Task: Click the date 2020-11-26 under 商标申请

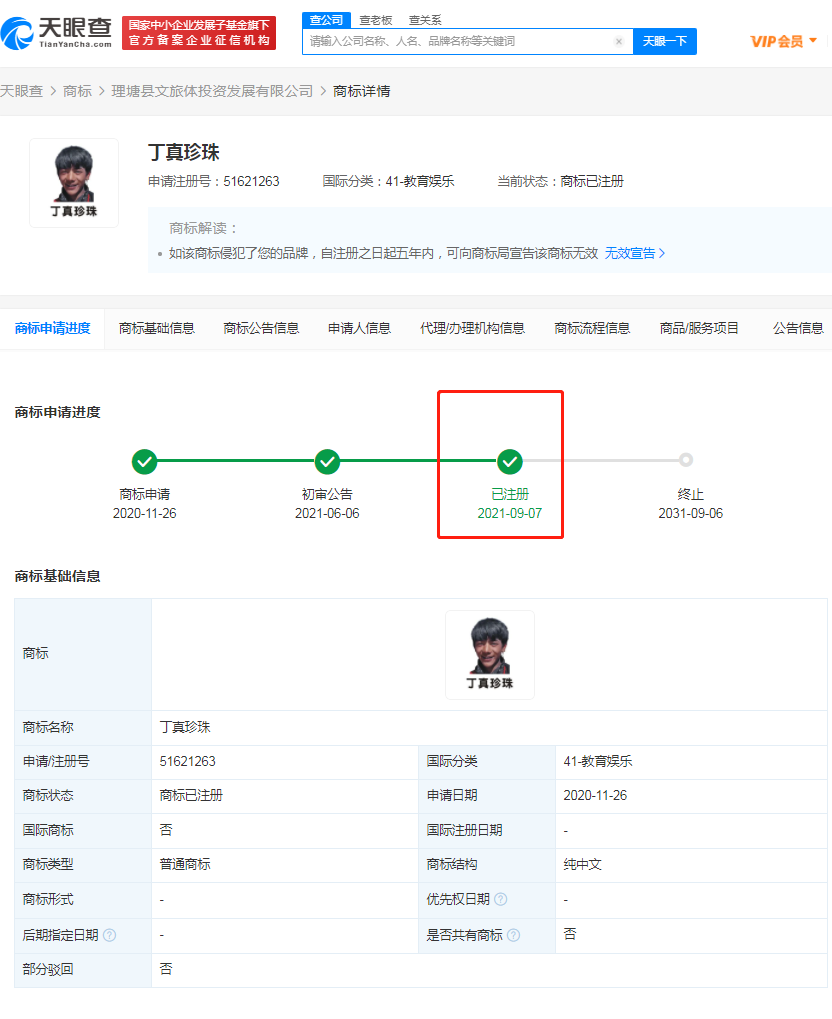Action: click(144, 513)
